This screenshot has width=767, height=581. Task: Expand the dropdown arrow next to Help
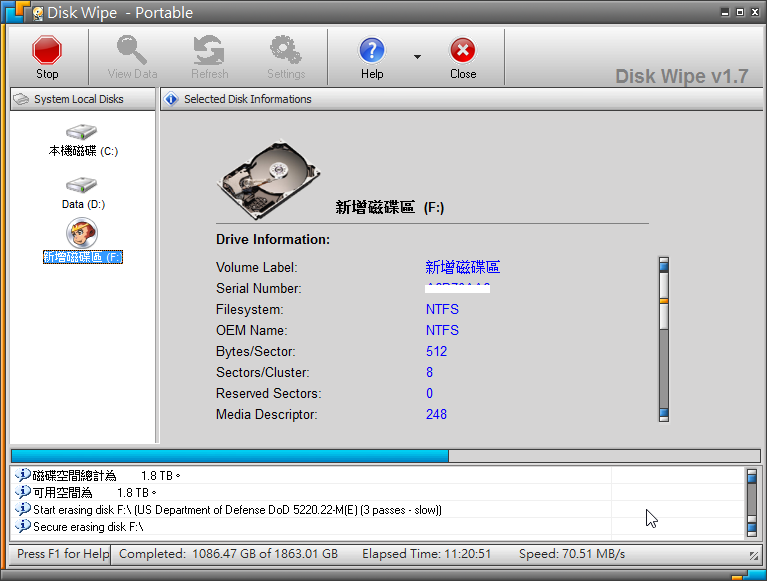pos(417,57)
